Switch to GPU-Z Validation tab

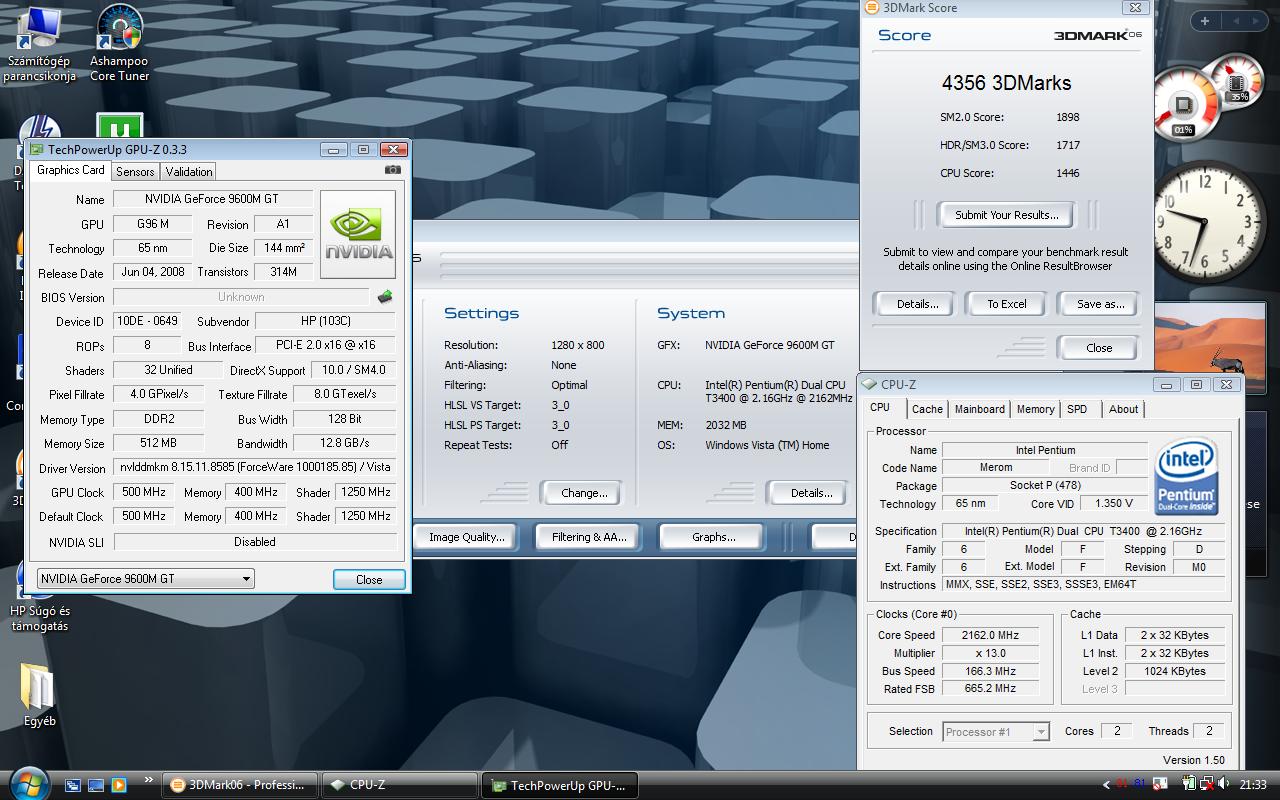tap(189, 171)
